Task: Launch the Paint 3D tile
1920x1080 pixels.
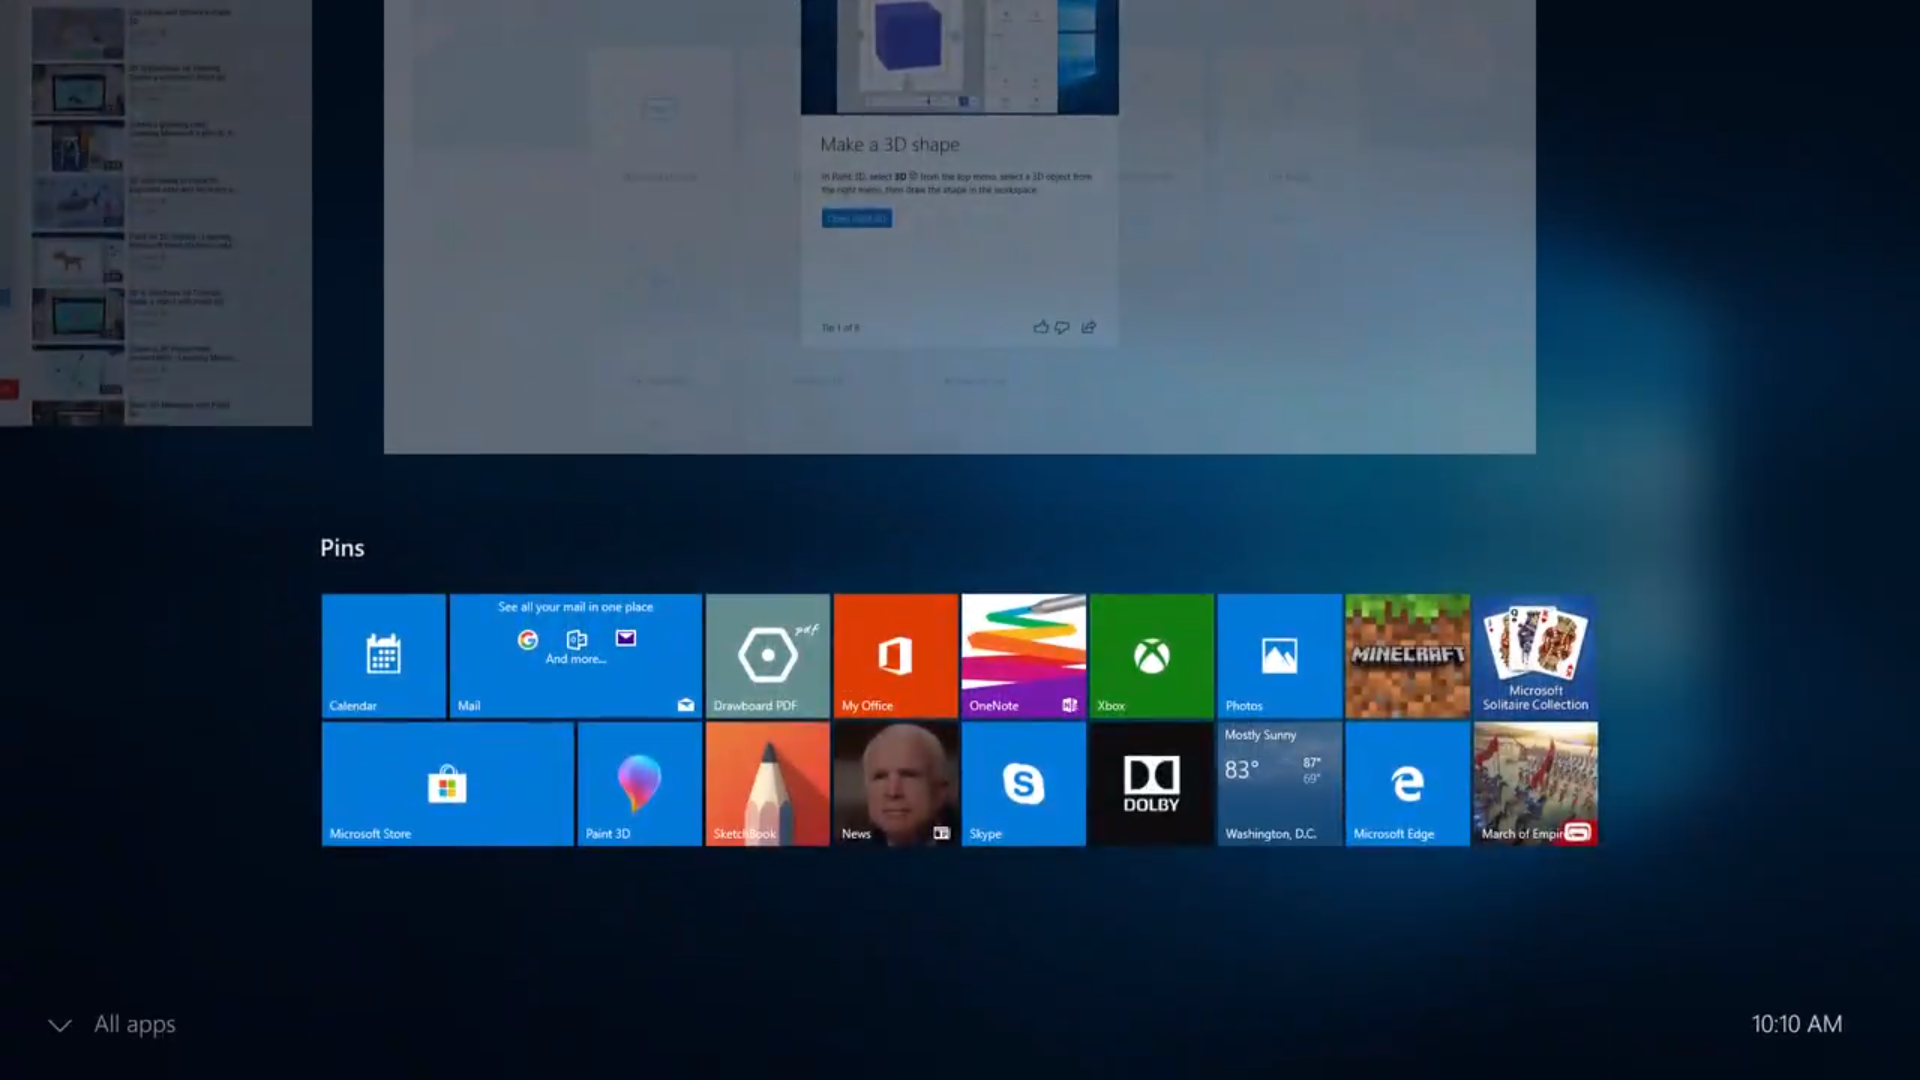Action: 639,784
